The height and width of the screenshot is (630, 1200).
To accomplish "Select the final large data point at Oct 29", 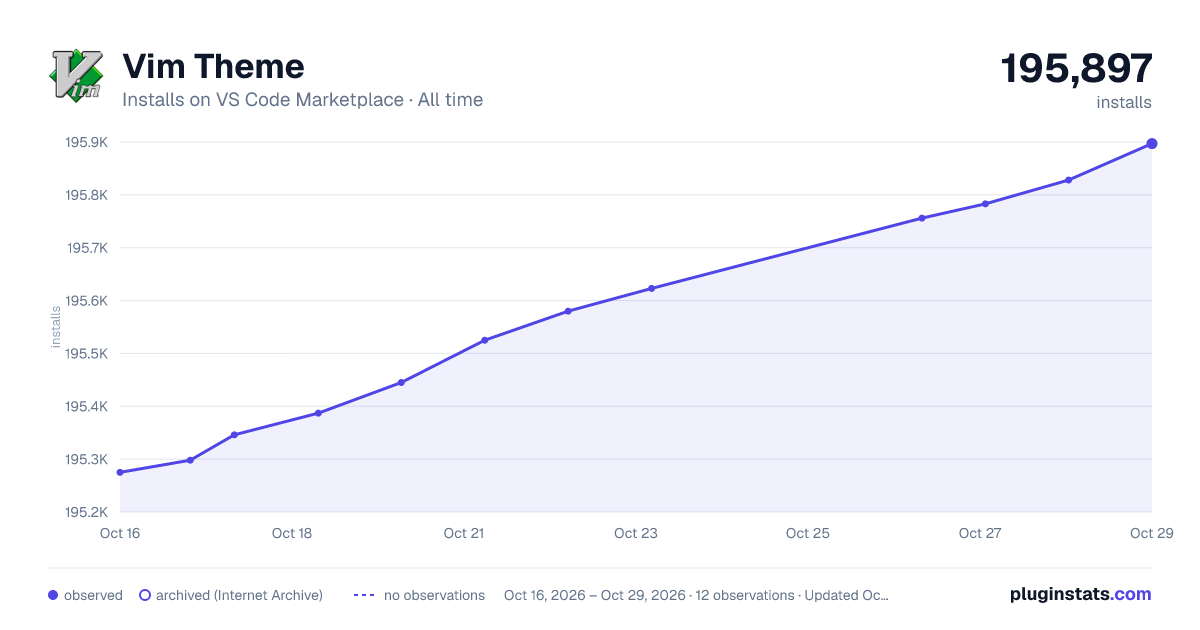I will (x=1152, y=144).
